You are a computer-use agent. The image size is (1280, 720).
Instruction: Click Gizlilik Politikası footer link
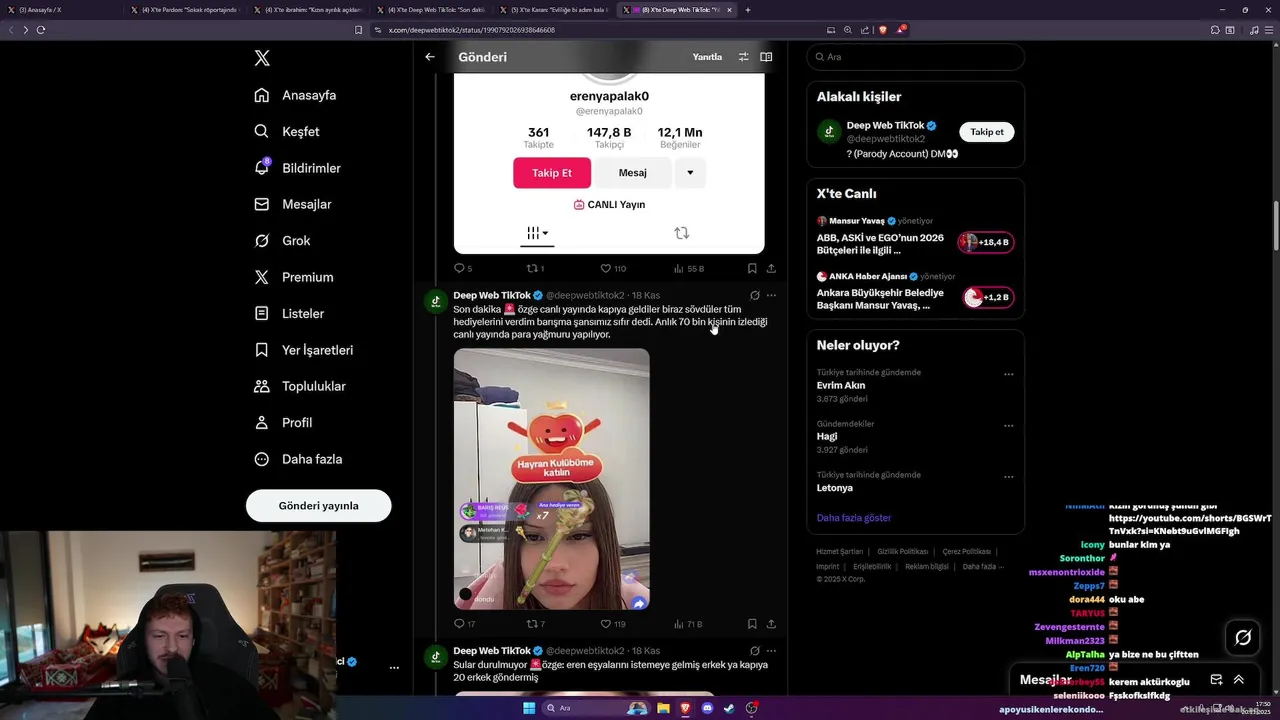pos(903,552)
